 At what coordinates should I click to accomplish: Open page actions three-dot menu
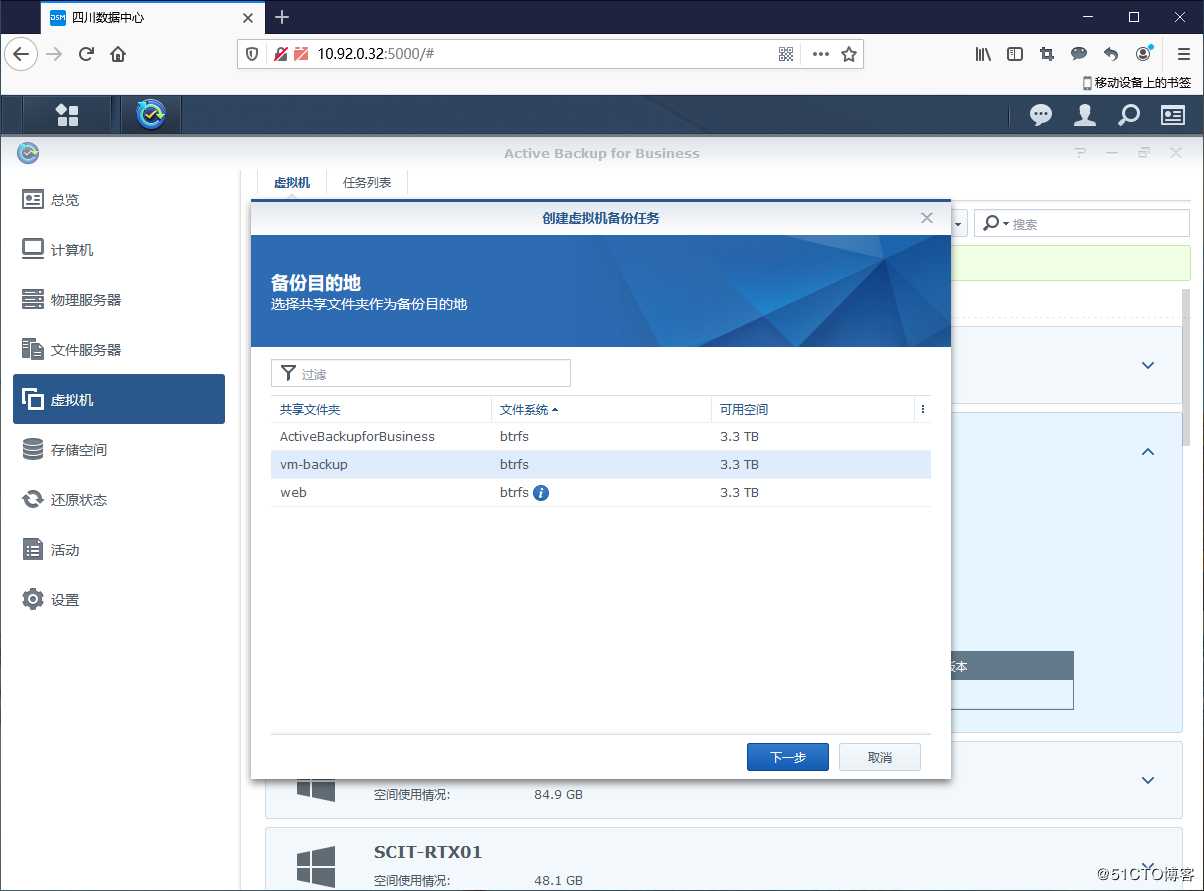point(820,54)
